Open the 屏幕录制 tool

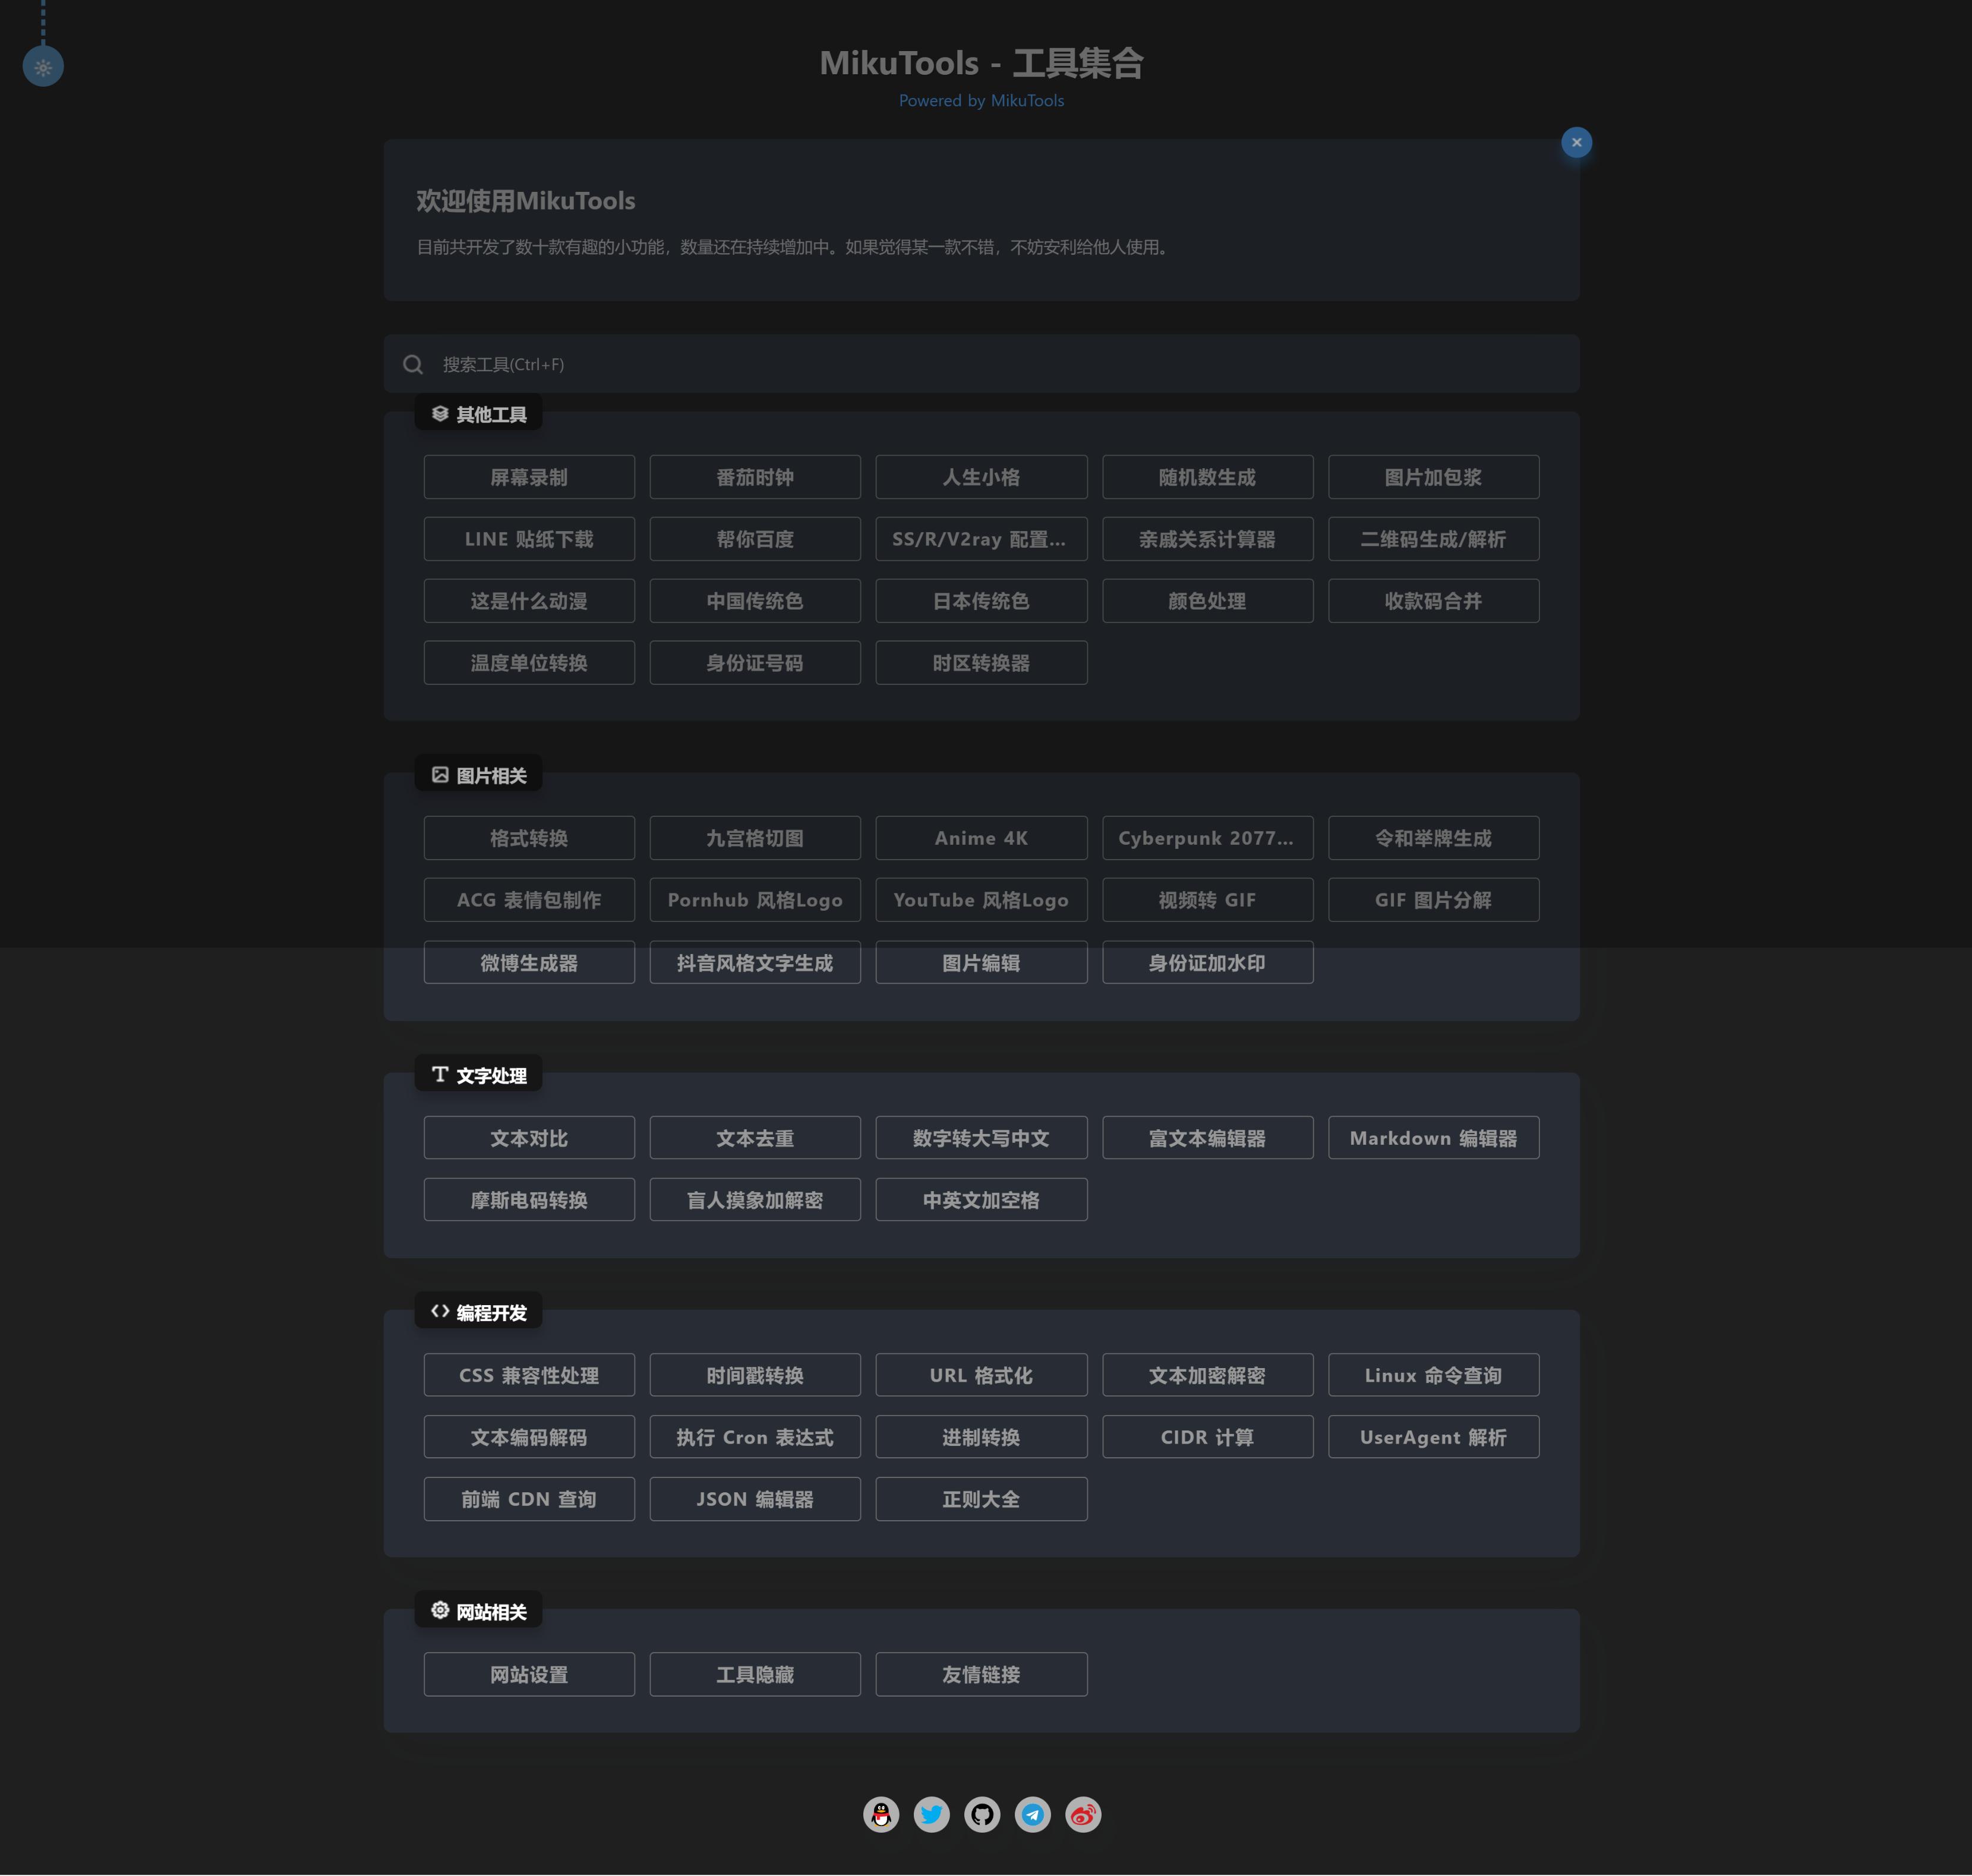click(x=529, y=477)
